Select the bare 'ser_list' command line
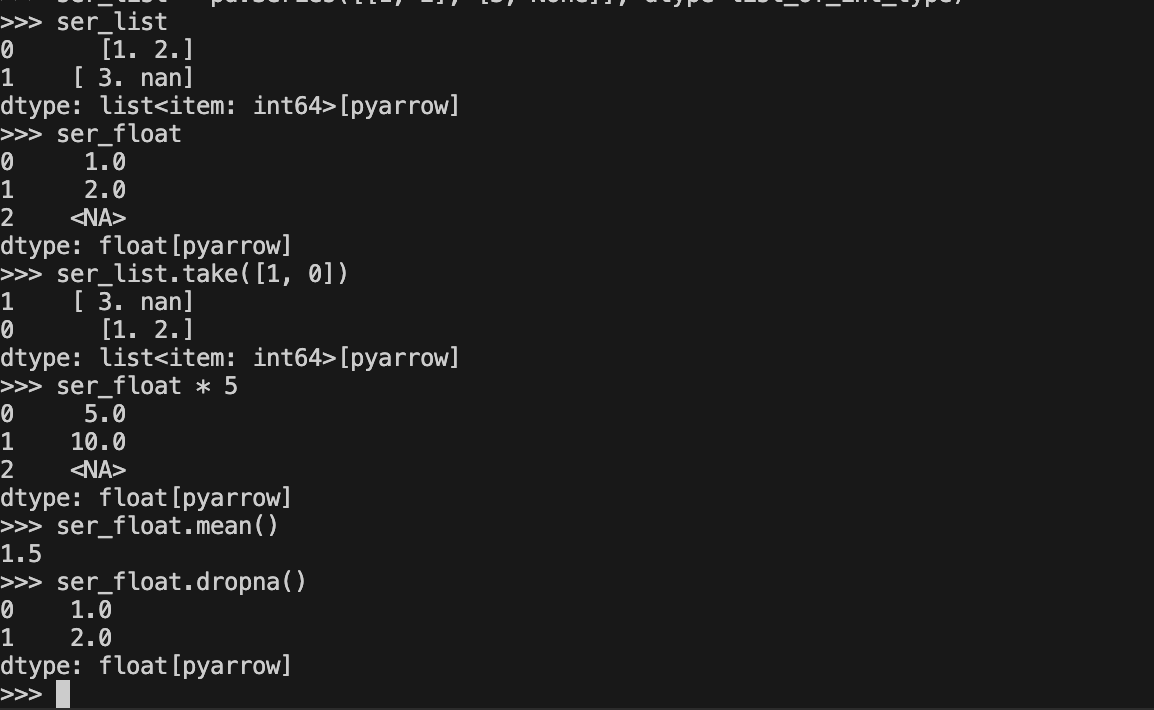 84,22
